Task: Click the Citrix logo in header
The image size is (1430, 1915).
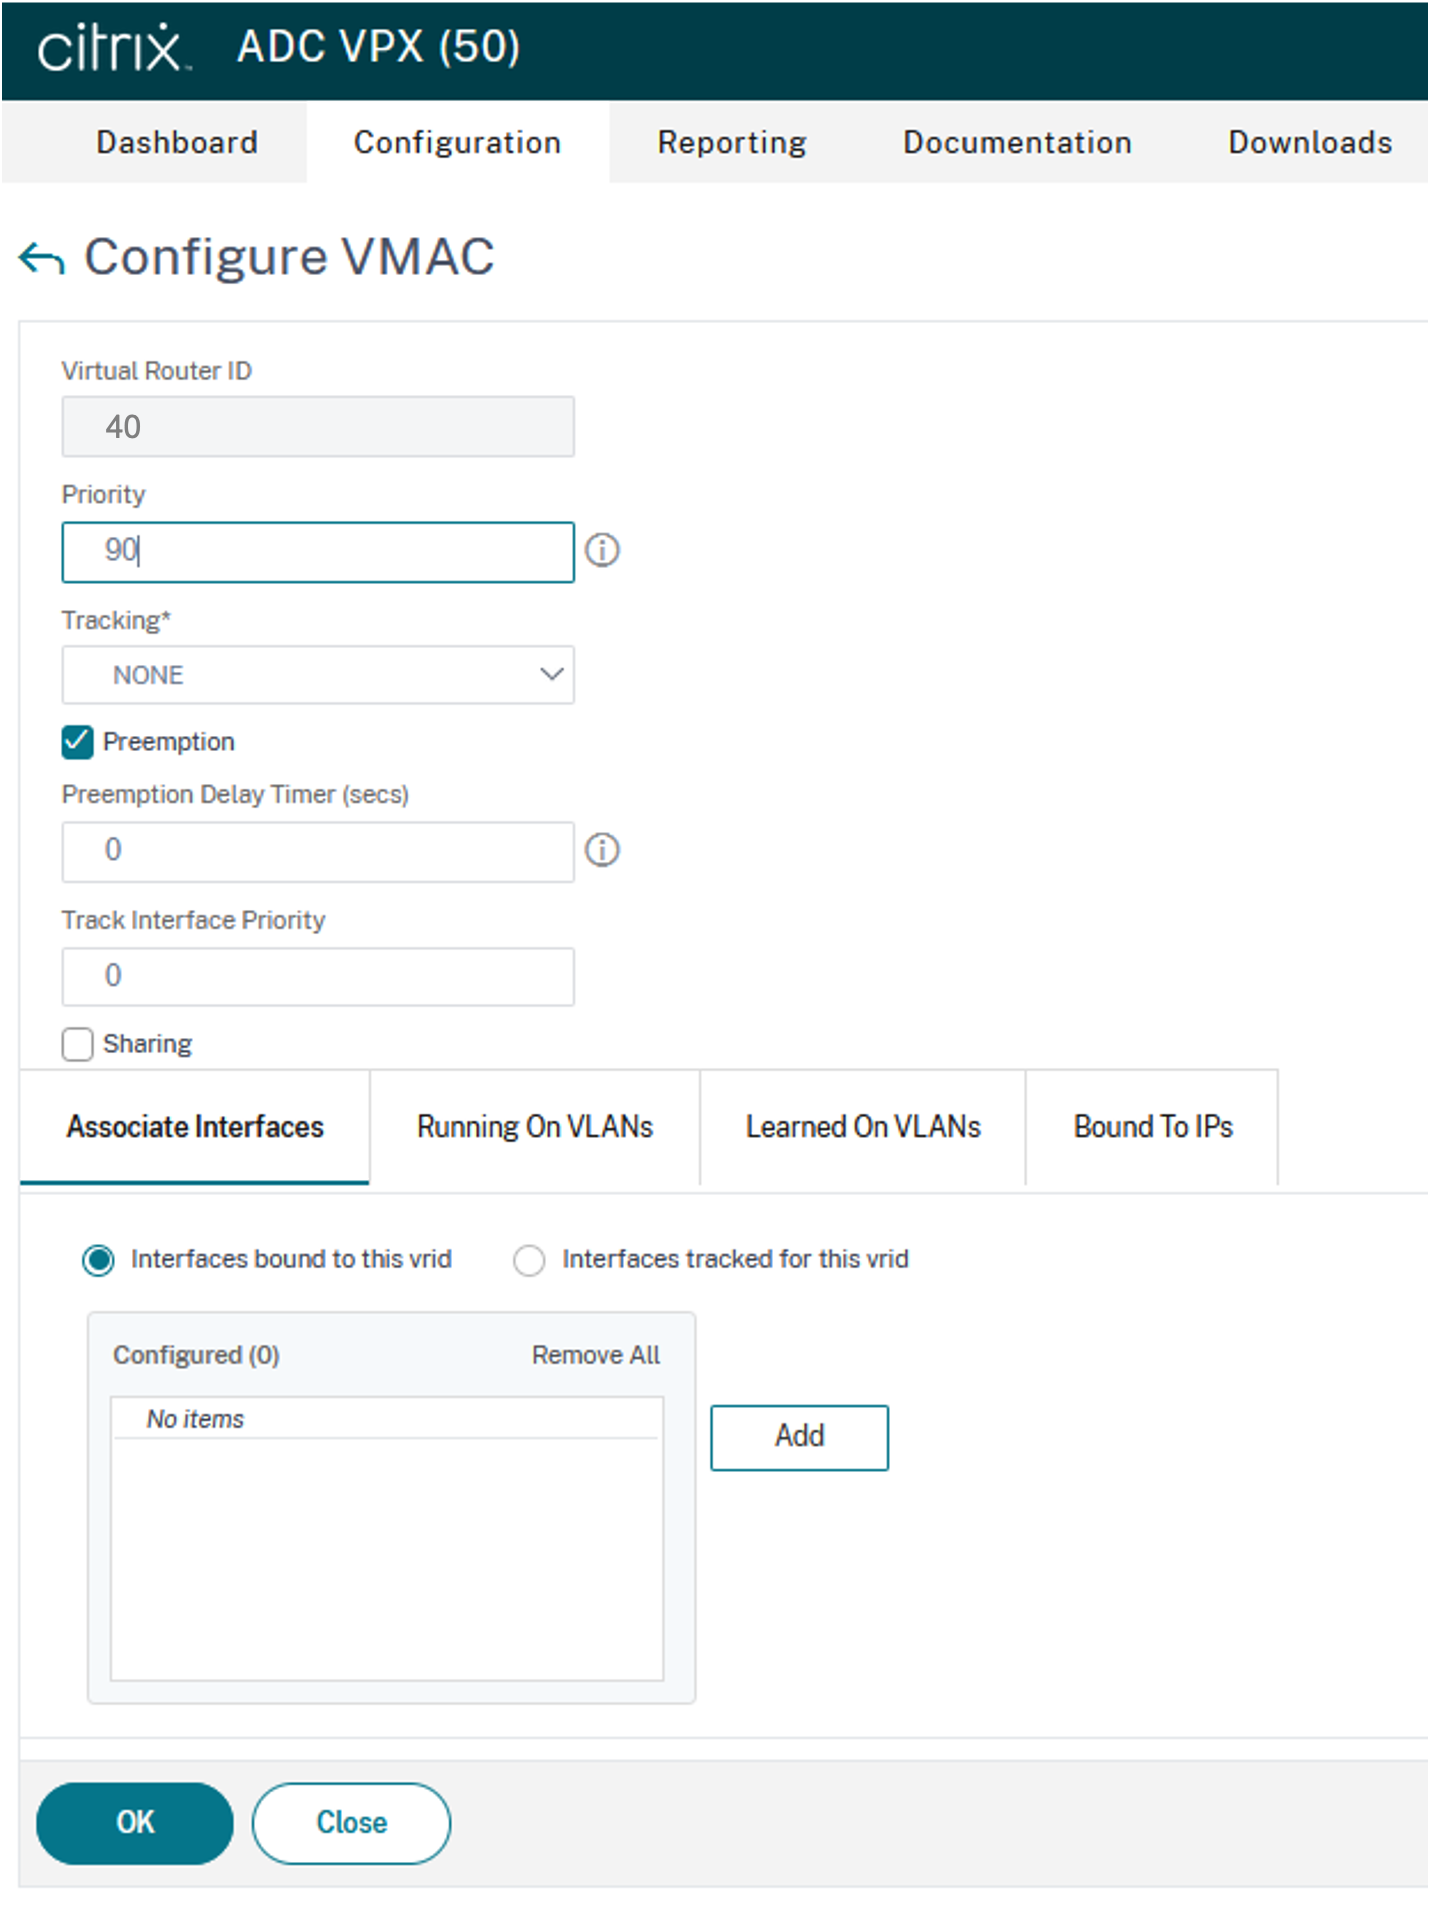Action: point(111,48)
